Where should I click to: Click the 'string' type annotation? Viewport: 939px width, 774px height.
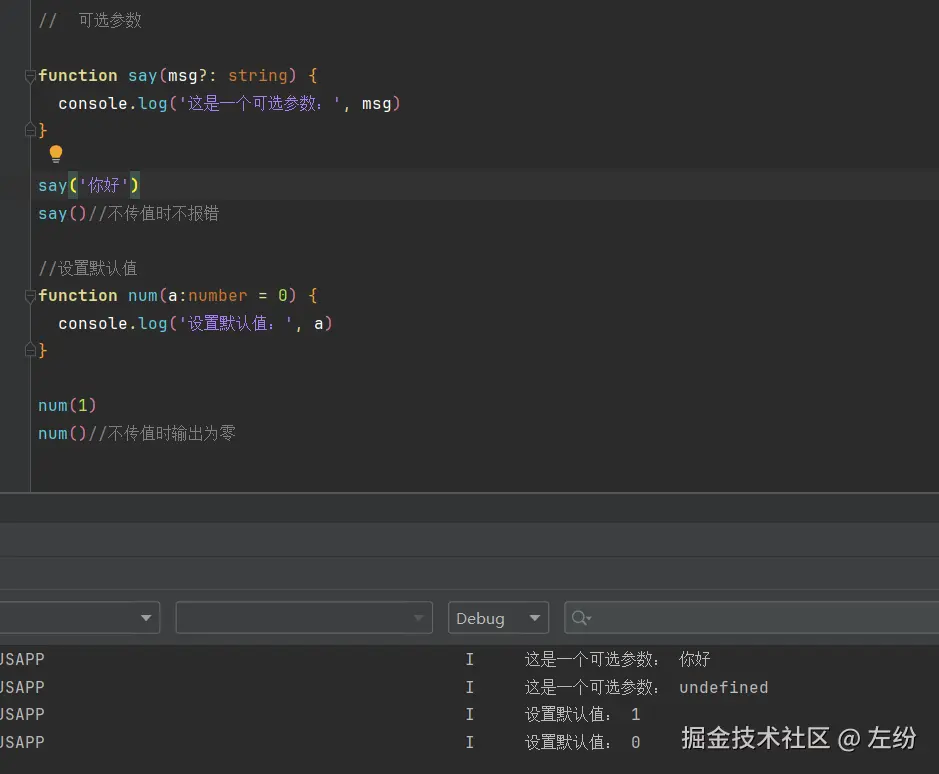point(258,75)
